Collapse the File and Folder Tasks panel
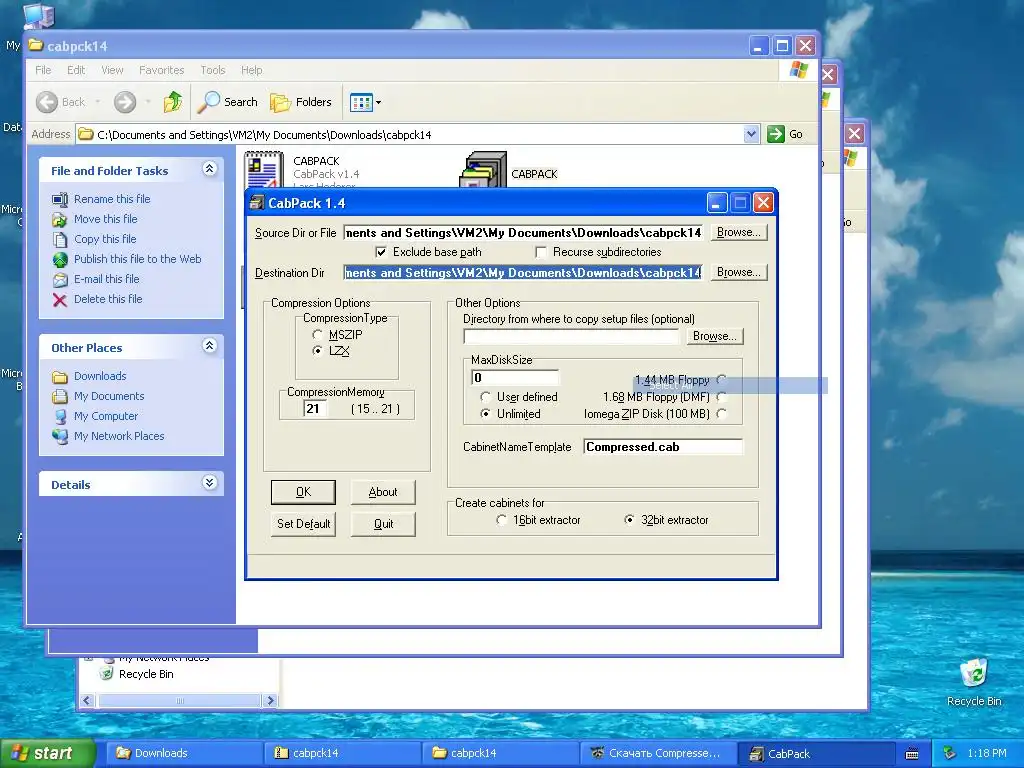Image resolution: width=1024 pixels, height=768 pixels. (x=209, y=169)
